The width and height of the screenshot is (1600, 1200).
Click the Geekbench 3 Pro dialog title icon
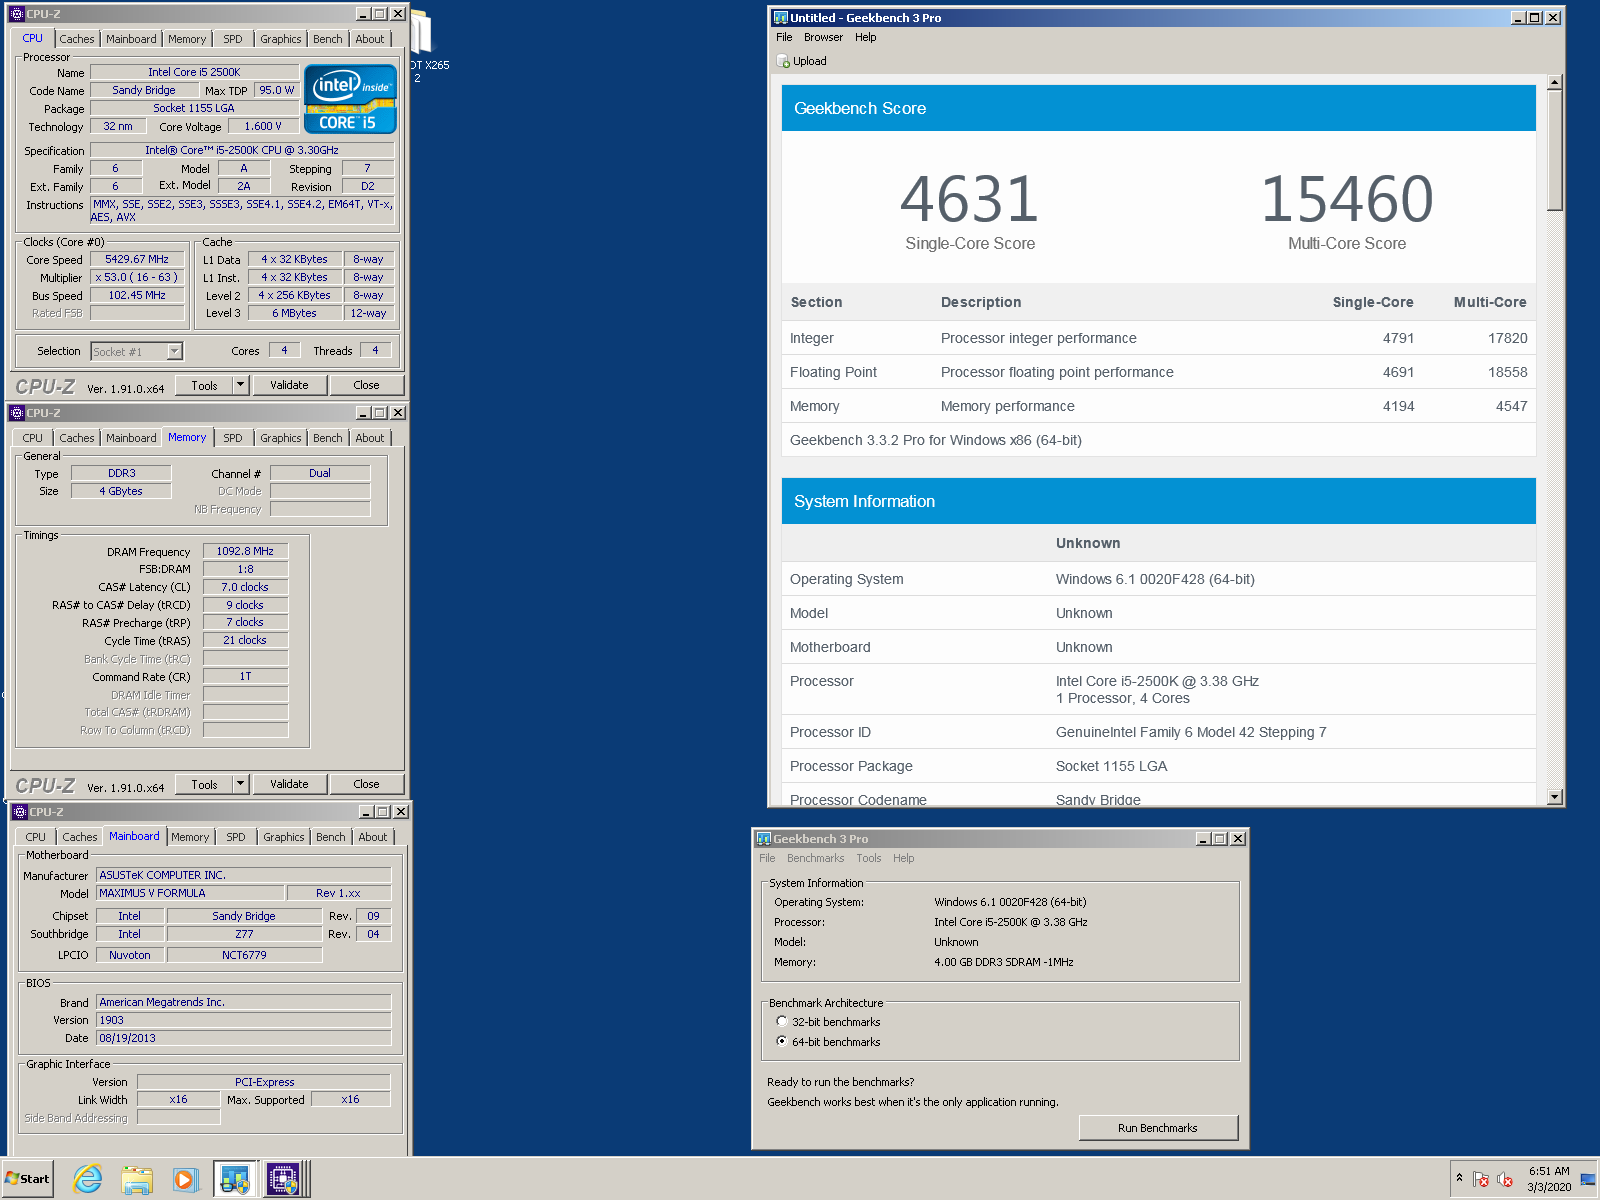[x=764, y=838]
